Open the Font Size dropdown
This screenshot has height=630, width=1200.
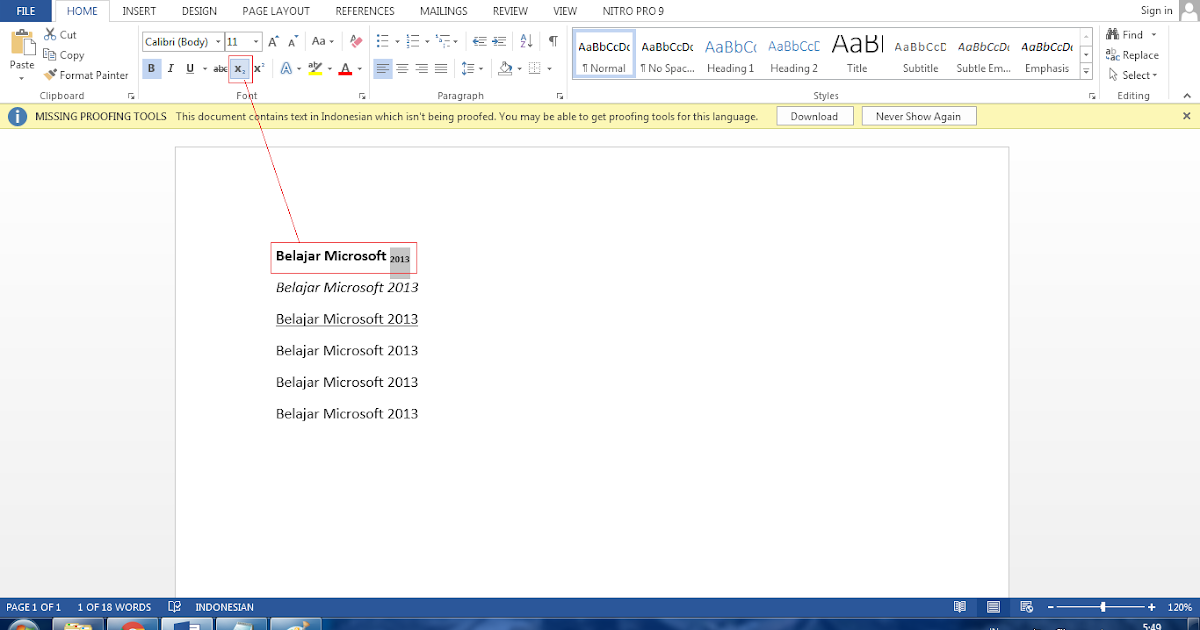(258, 42)
